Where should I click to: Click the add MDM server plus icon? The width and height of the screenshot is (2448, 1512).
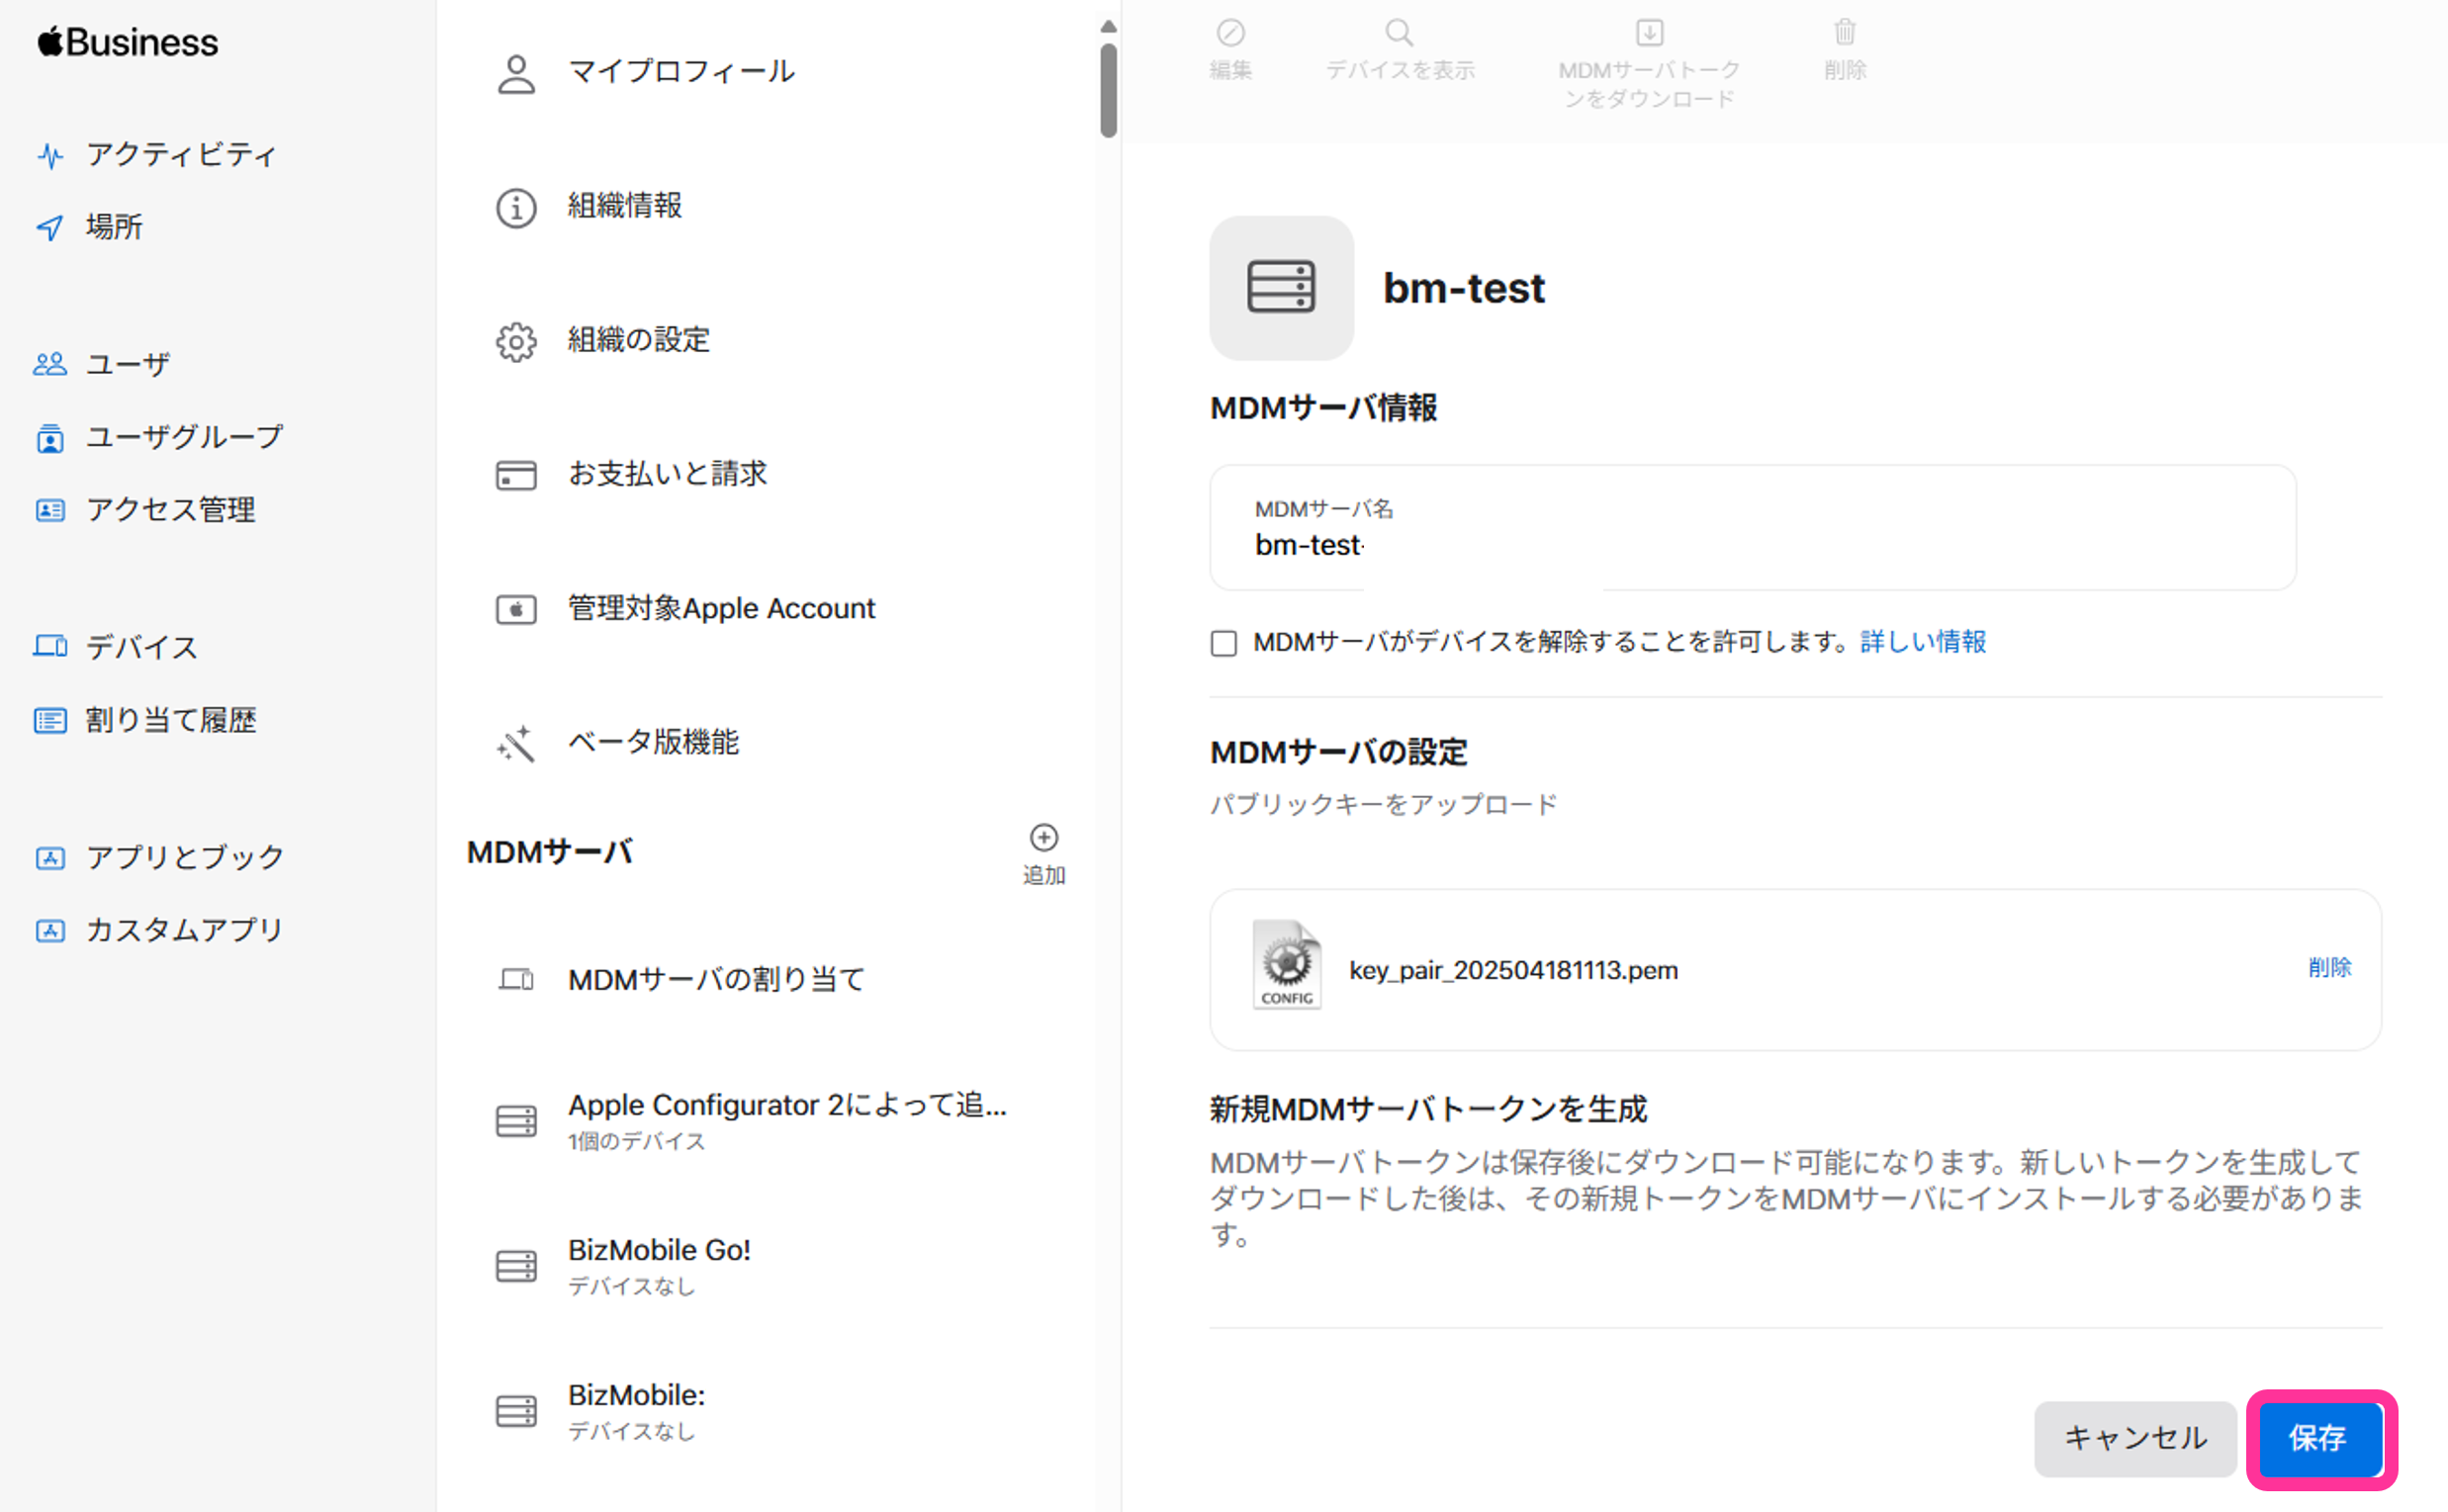tap(1043, 837)
